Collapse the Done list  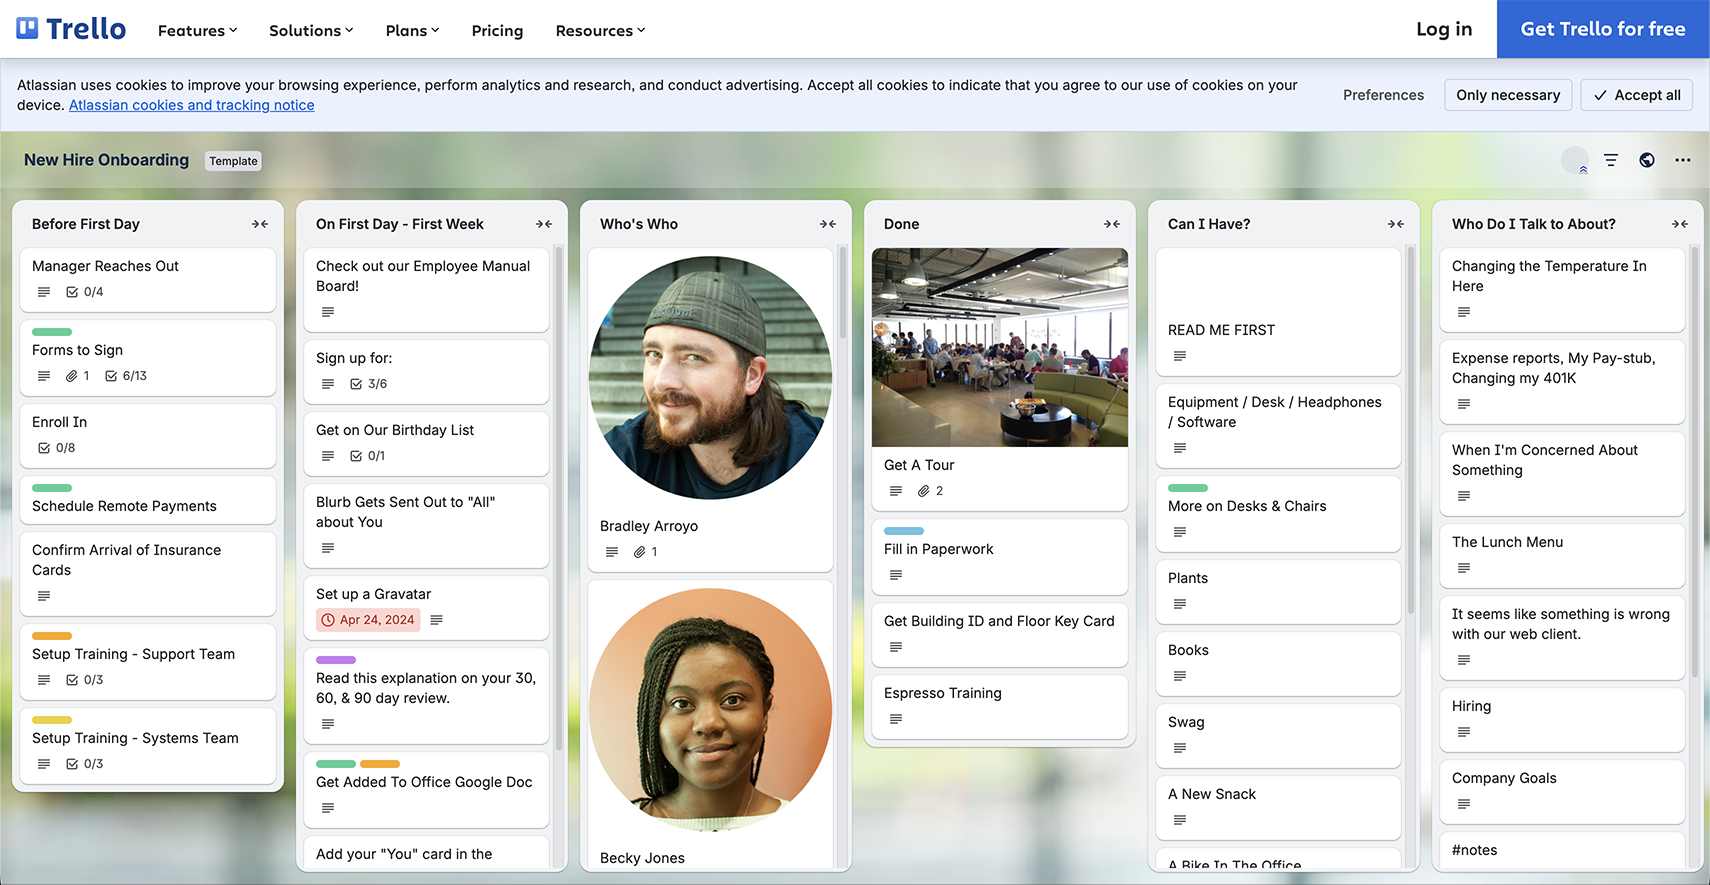pos(1112,224)
